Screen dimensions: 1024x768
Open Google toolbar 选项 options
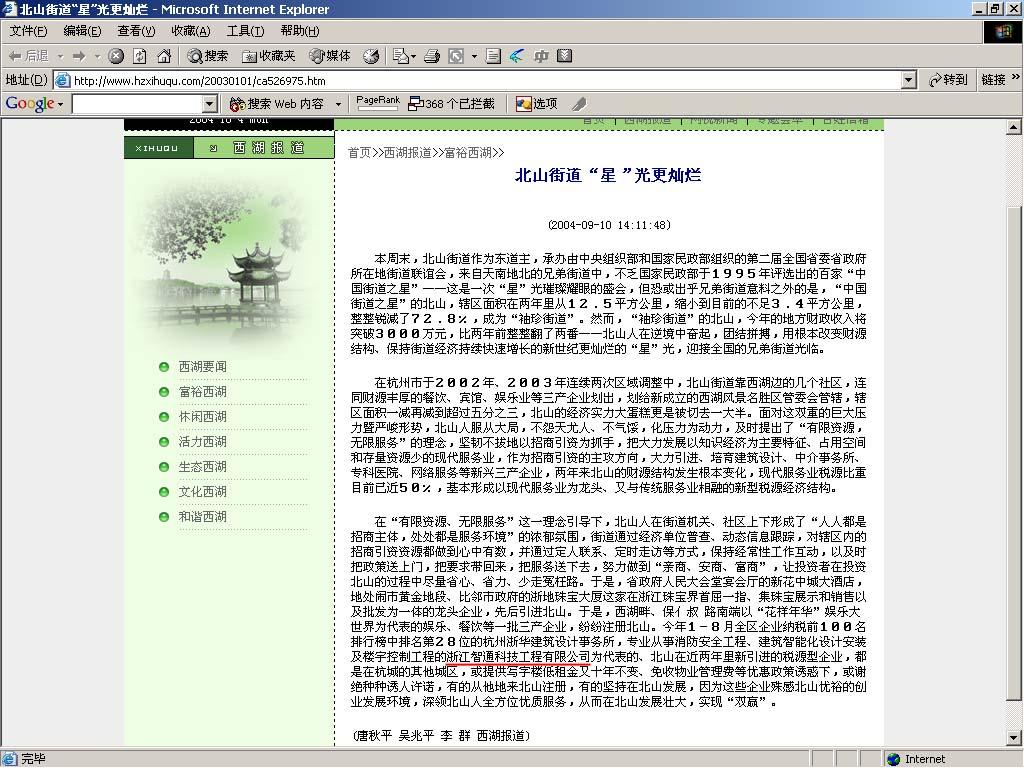(x=537, y=104)
